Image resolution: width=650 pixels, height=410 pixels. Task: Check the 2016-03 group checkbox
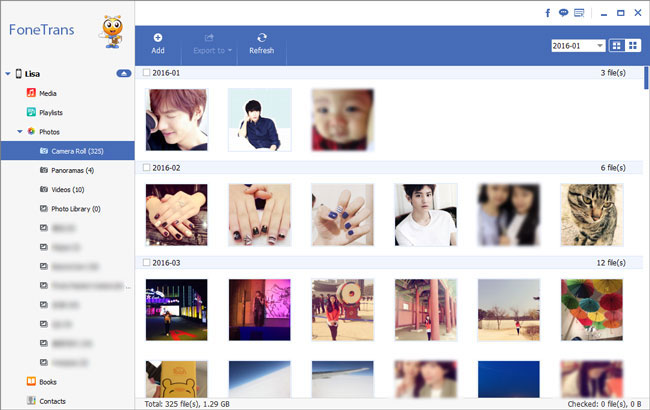[146, 262]
